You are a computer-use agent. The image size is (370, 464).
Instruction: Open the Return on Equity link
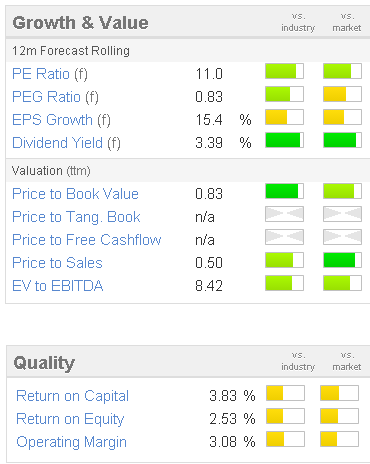click(70, 419)
